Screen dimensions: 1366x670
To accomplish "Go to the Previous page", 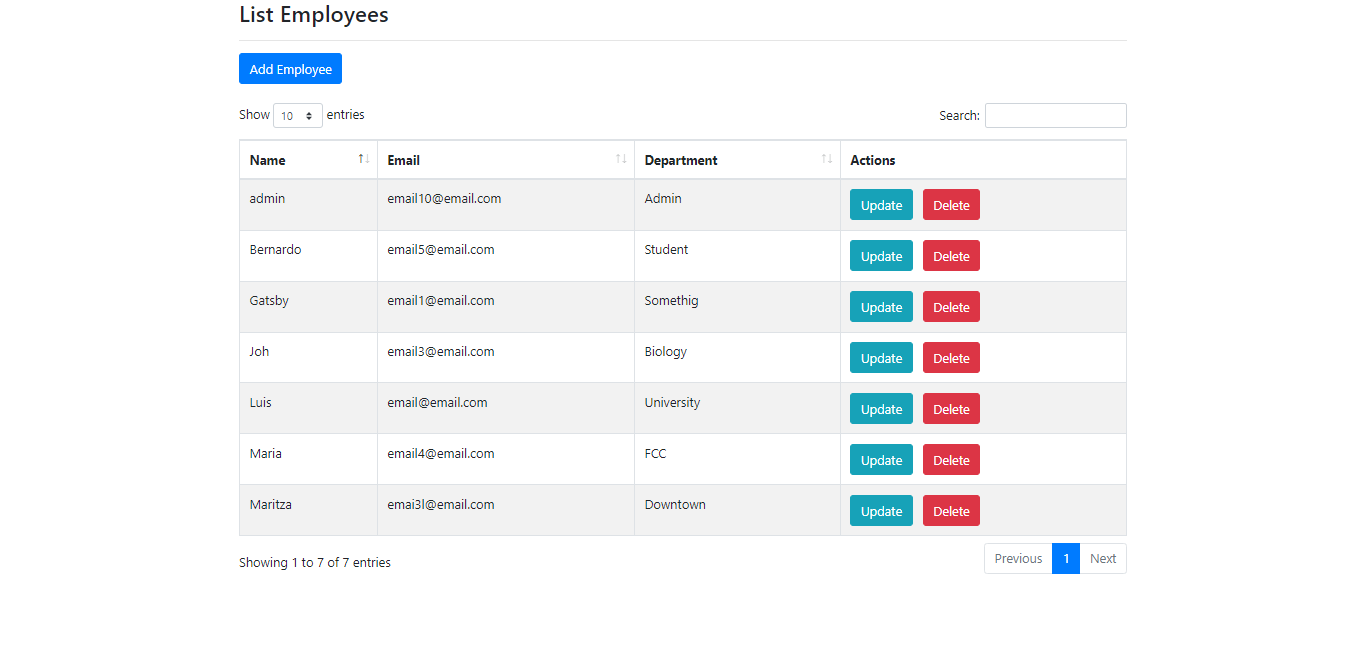I will pyautogui.click(x=1018, y=559).
